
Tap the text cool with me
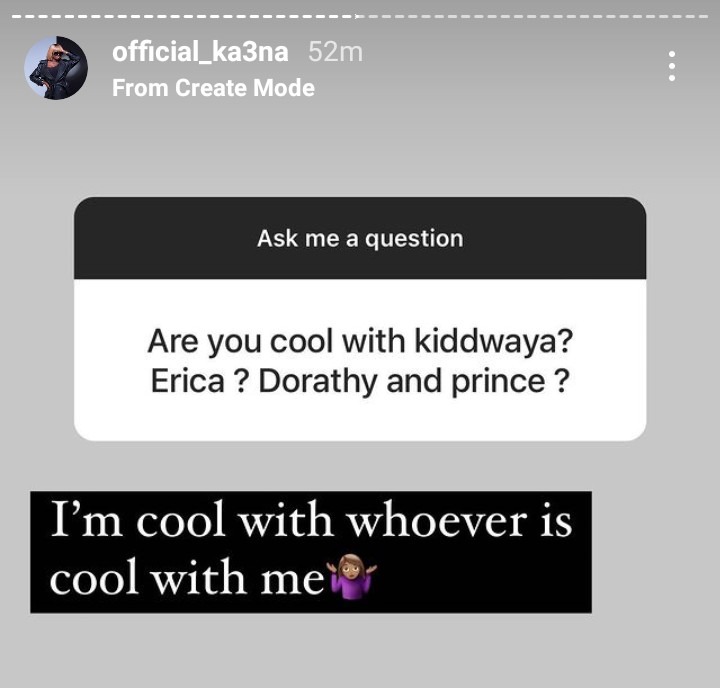[187, 577]
